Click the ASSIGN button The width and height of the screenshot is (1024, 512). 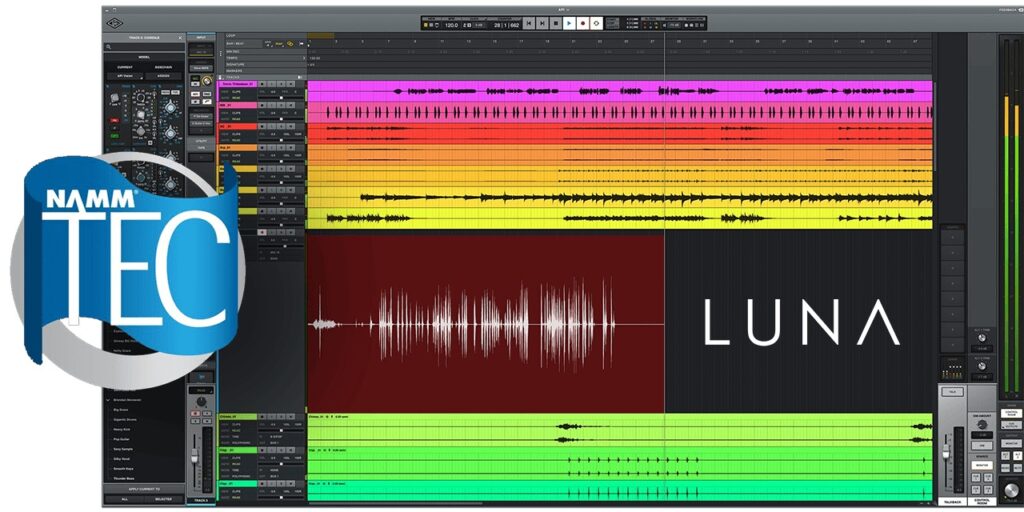point(163,76)
